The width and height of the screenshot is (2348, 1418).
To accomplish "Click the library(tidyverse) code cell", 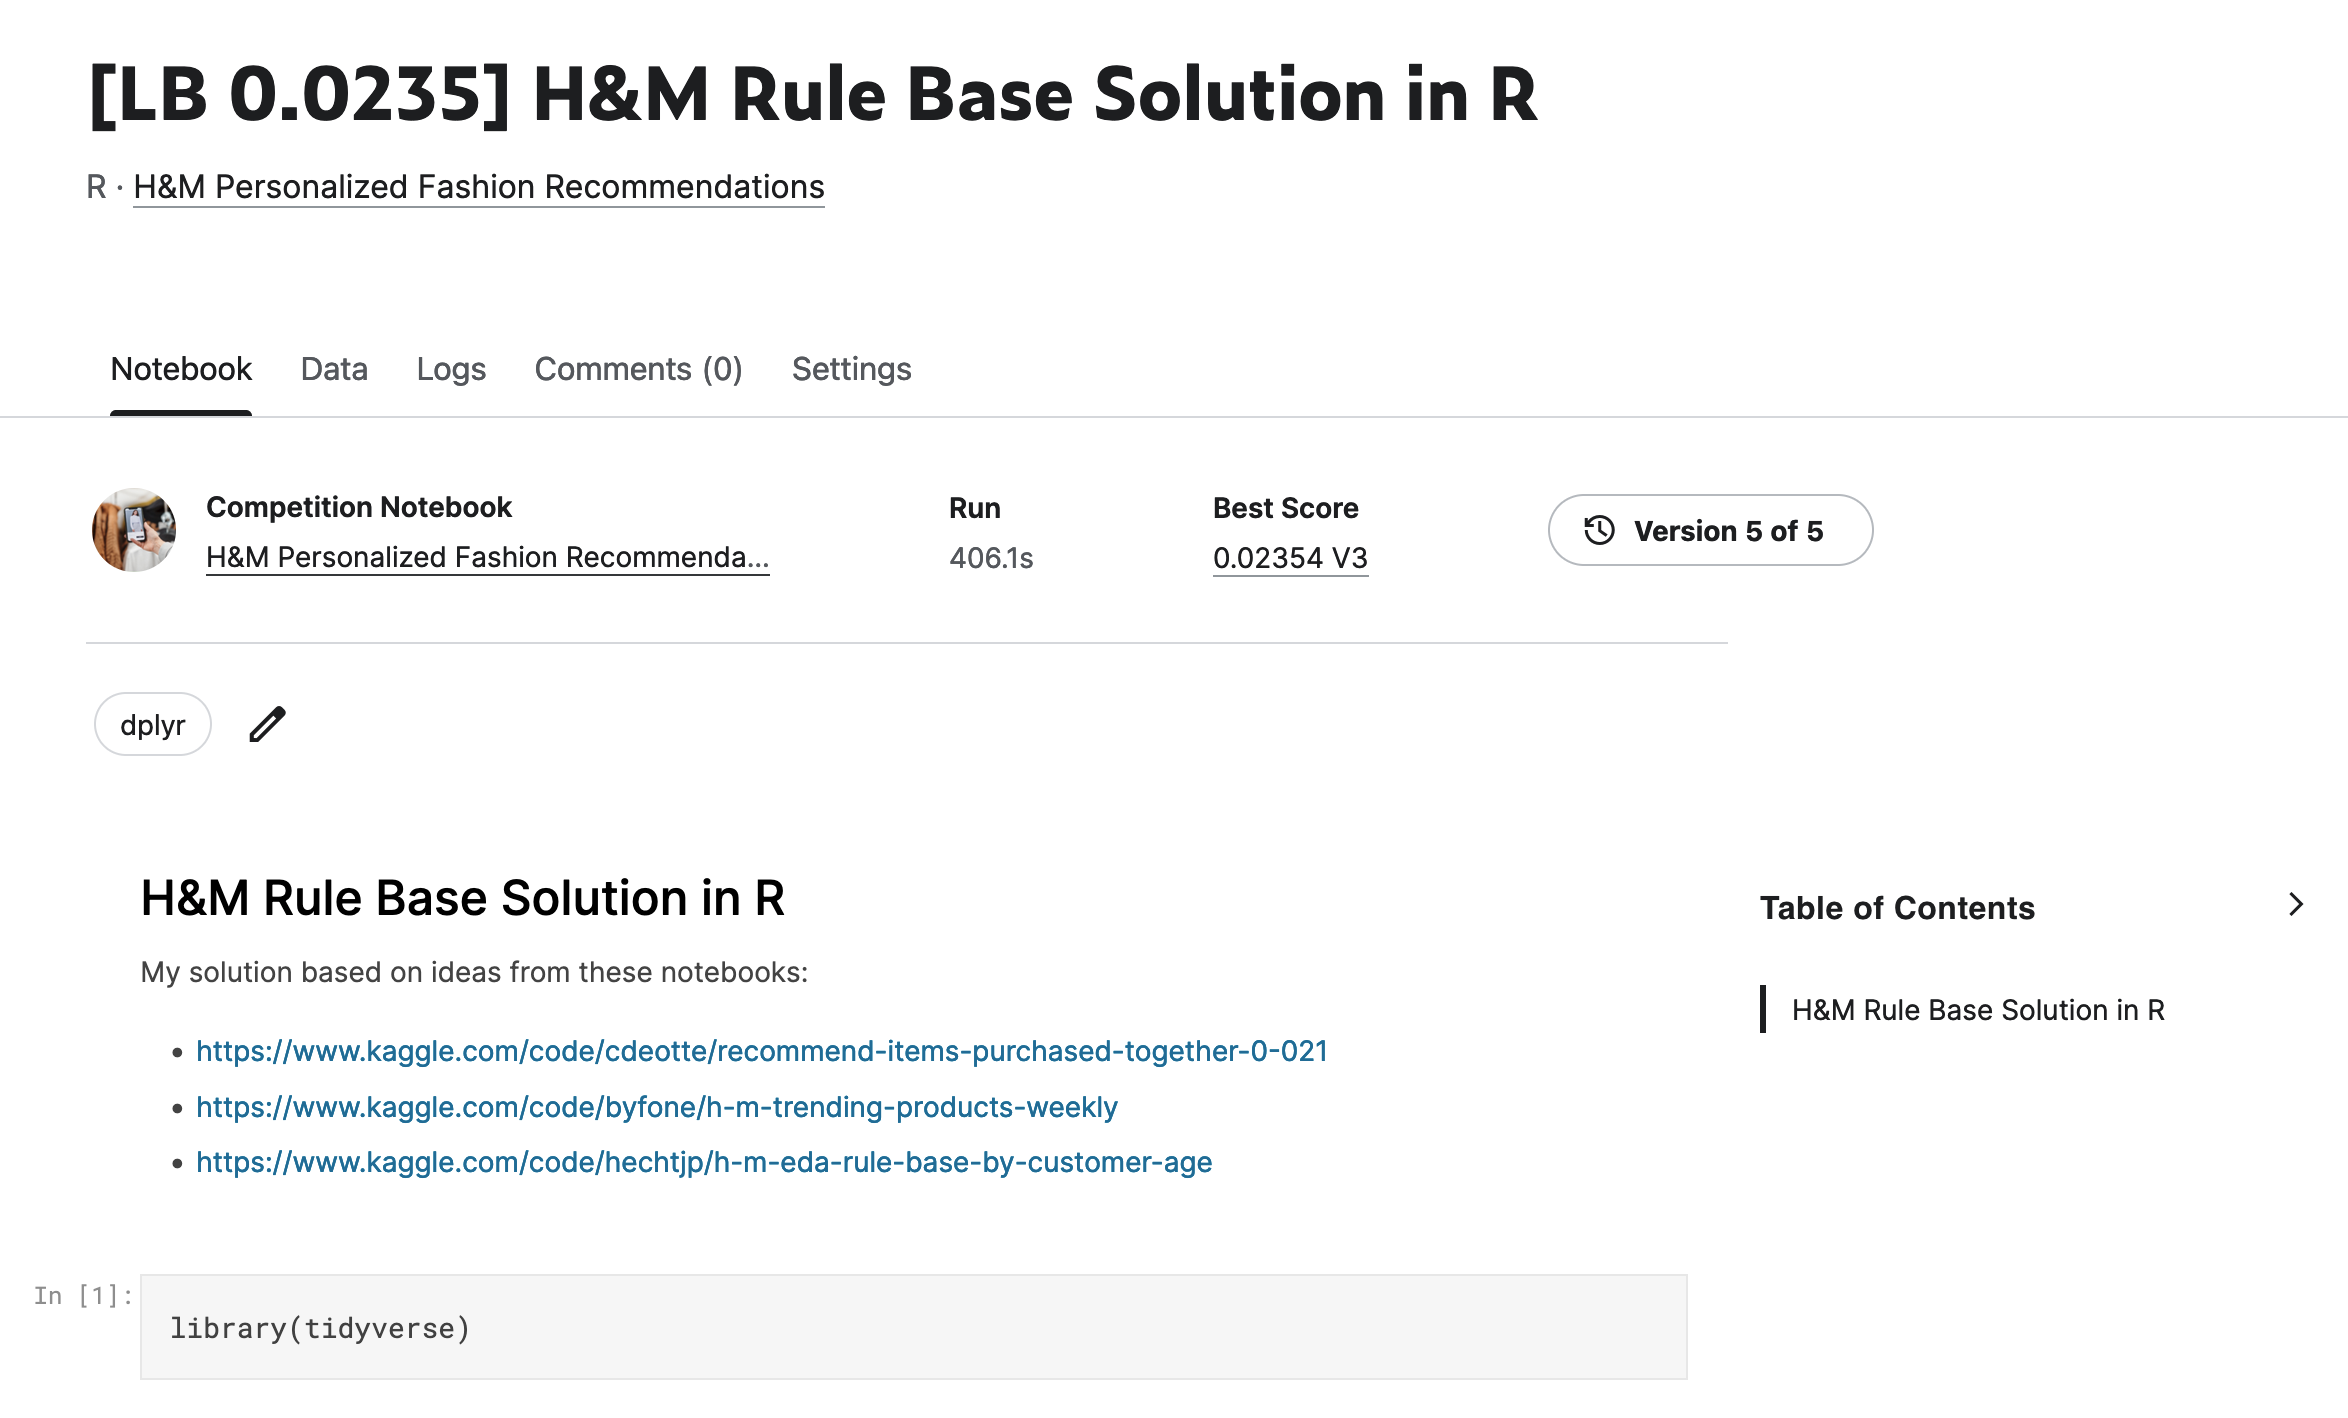I will click(913, 1328).
